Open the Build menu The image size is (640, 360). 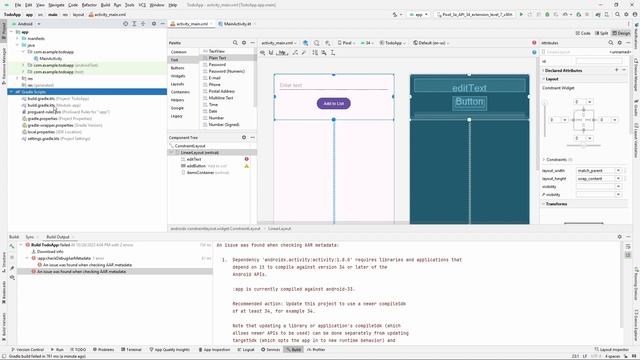click(x=105, y=5)
